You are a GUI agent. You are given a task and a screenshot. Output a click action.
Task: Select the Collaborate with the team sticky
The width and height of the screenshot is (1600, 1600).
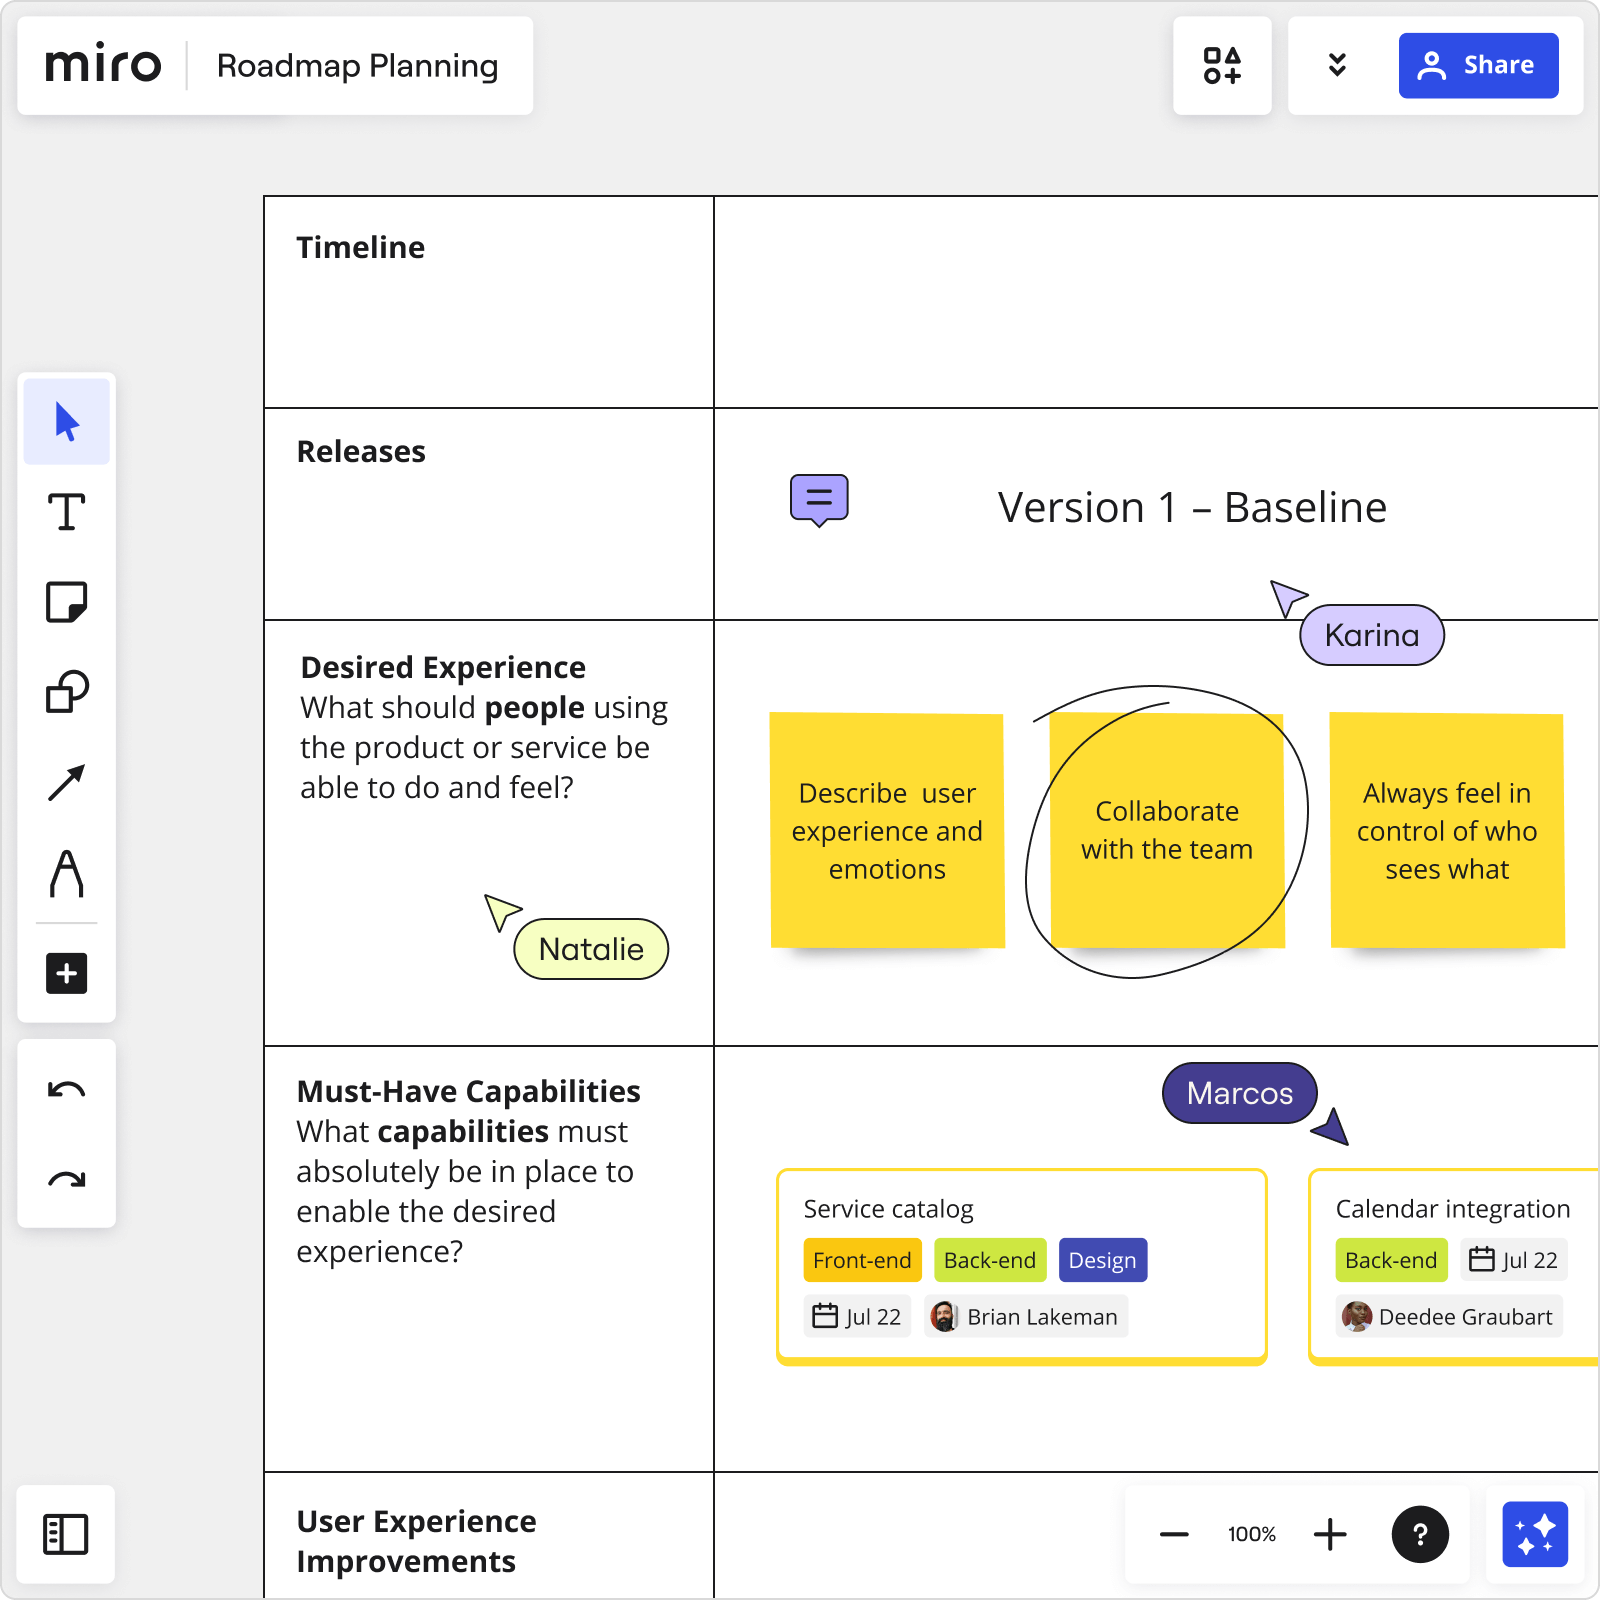[1167, 830]
